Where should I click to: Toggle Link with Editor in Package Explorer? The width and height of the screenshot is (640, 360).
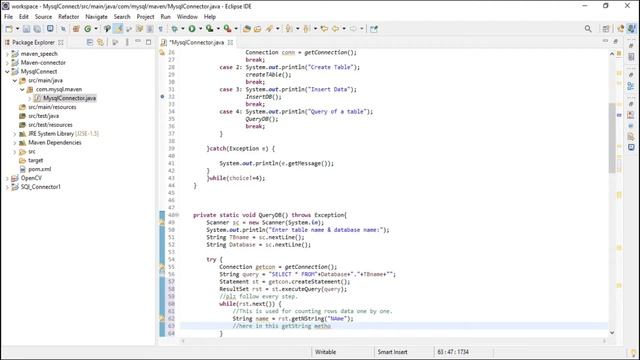click(x=100, y=42)
